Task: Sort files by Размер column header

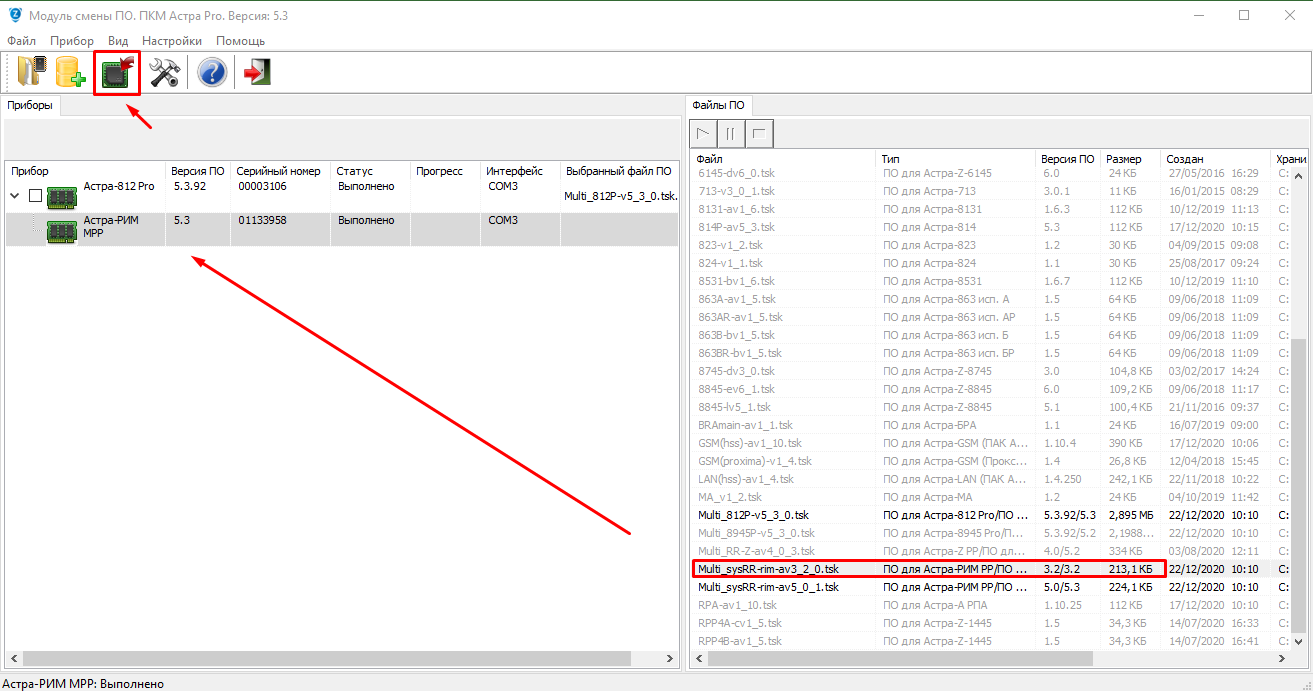Action: (x=1130, y=159)
